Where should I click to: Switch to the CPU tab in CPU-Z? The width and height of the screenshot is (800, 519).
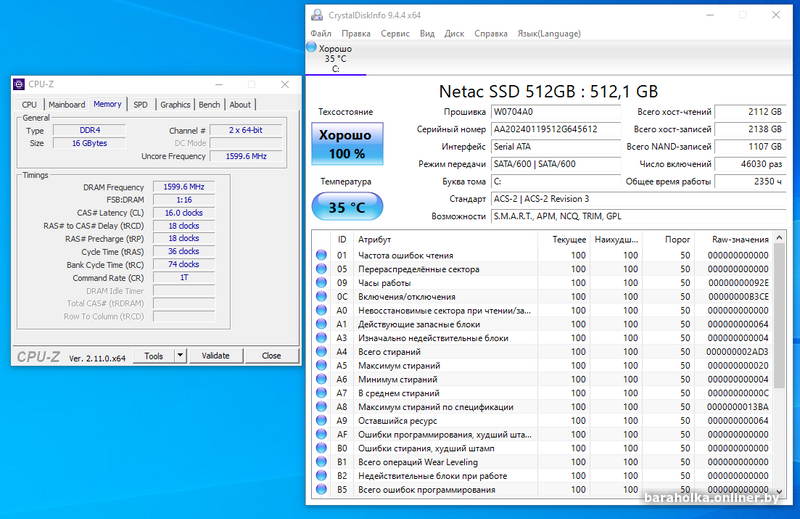(29, 105)
